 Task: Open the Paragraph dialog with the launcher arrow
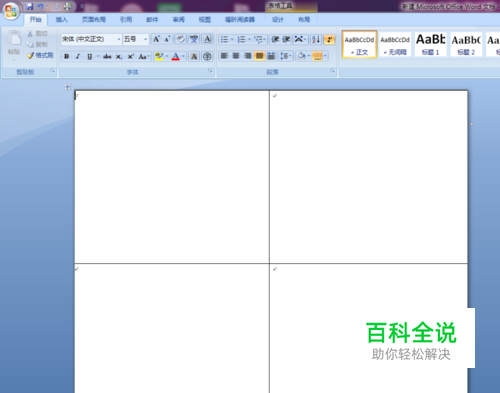coord(332,71)
